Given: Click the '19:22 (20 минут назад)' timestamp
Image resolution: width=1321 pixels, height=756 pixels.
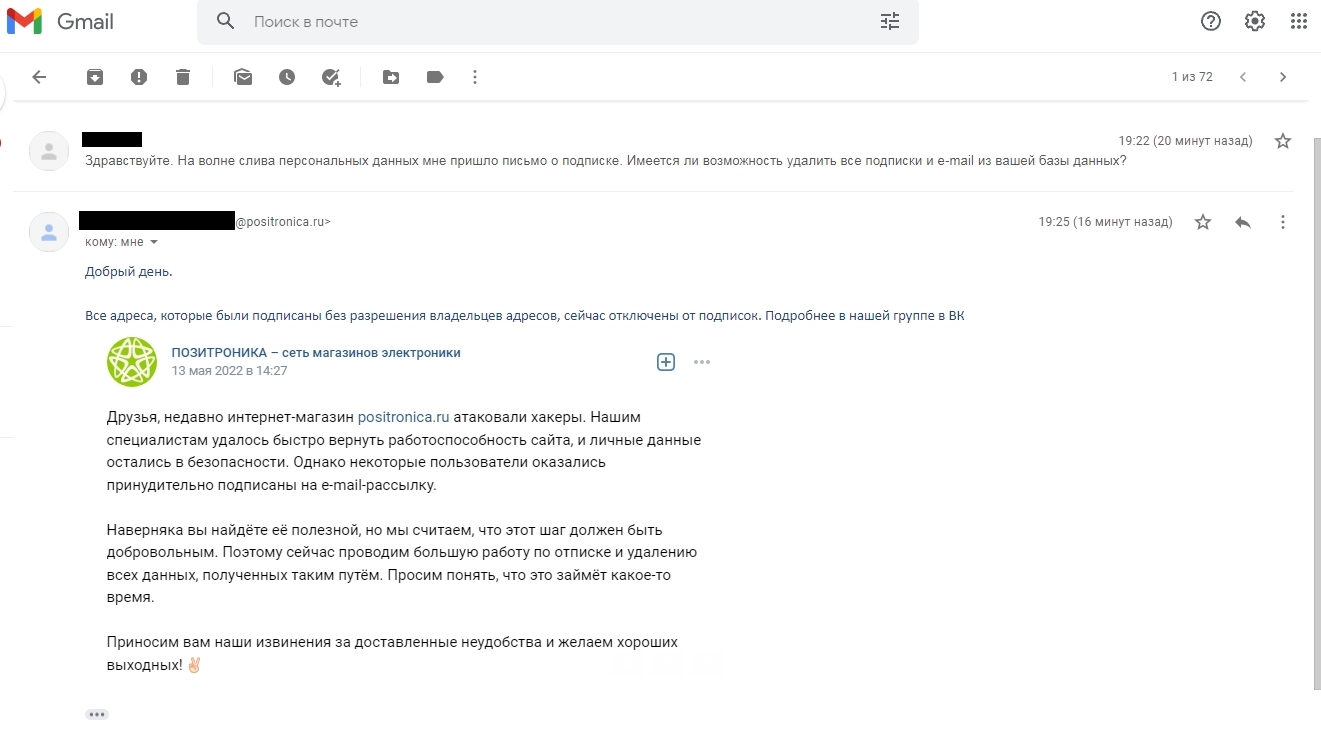Looking at the screenshot, I should tap(1185, 141).
